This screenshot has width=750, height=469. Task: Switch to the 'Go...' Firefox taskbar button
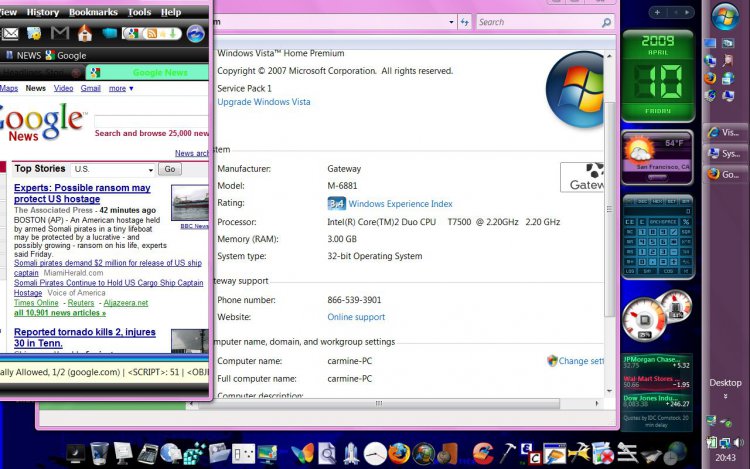point(725,175)
